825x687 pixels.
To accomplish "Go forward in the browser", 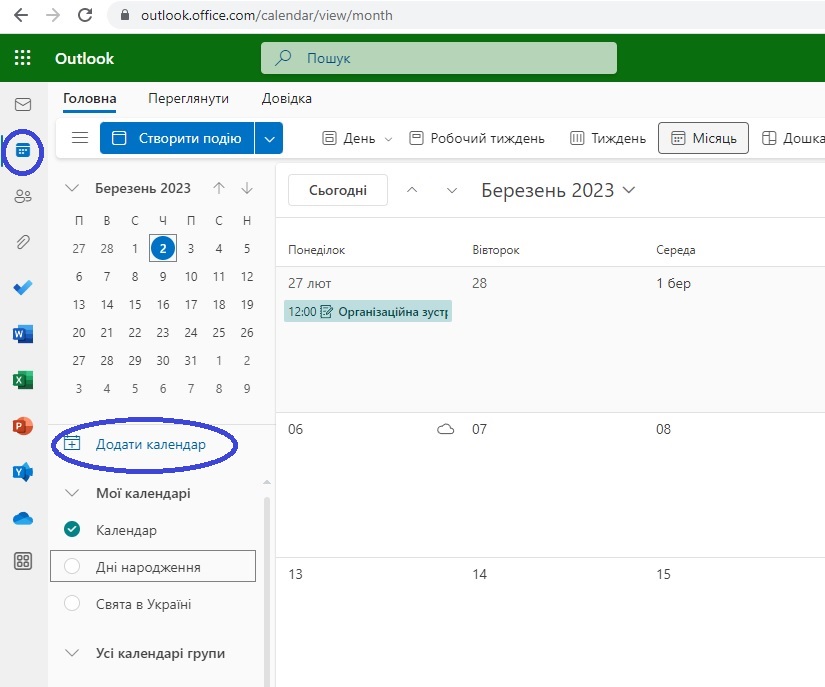I will [53, 15].
